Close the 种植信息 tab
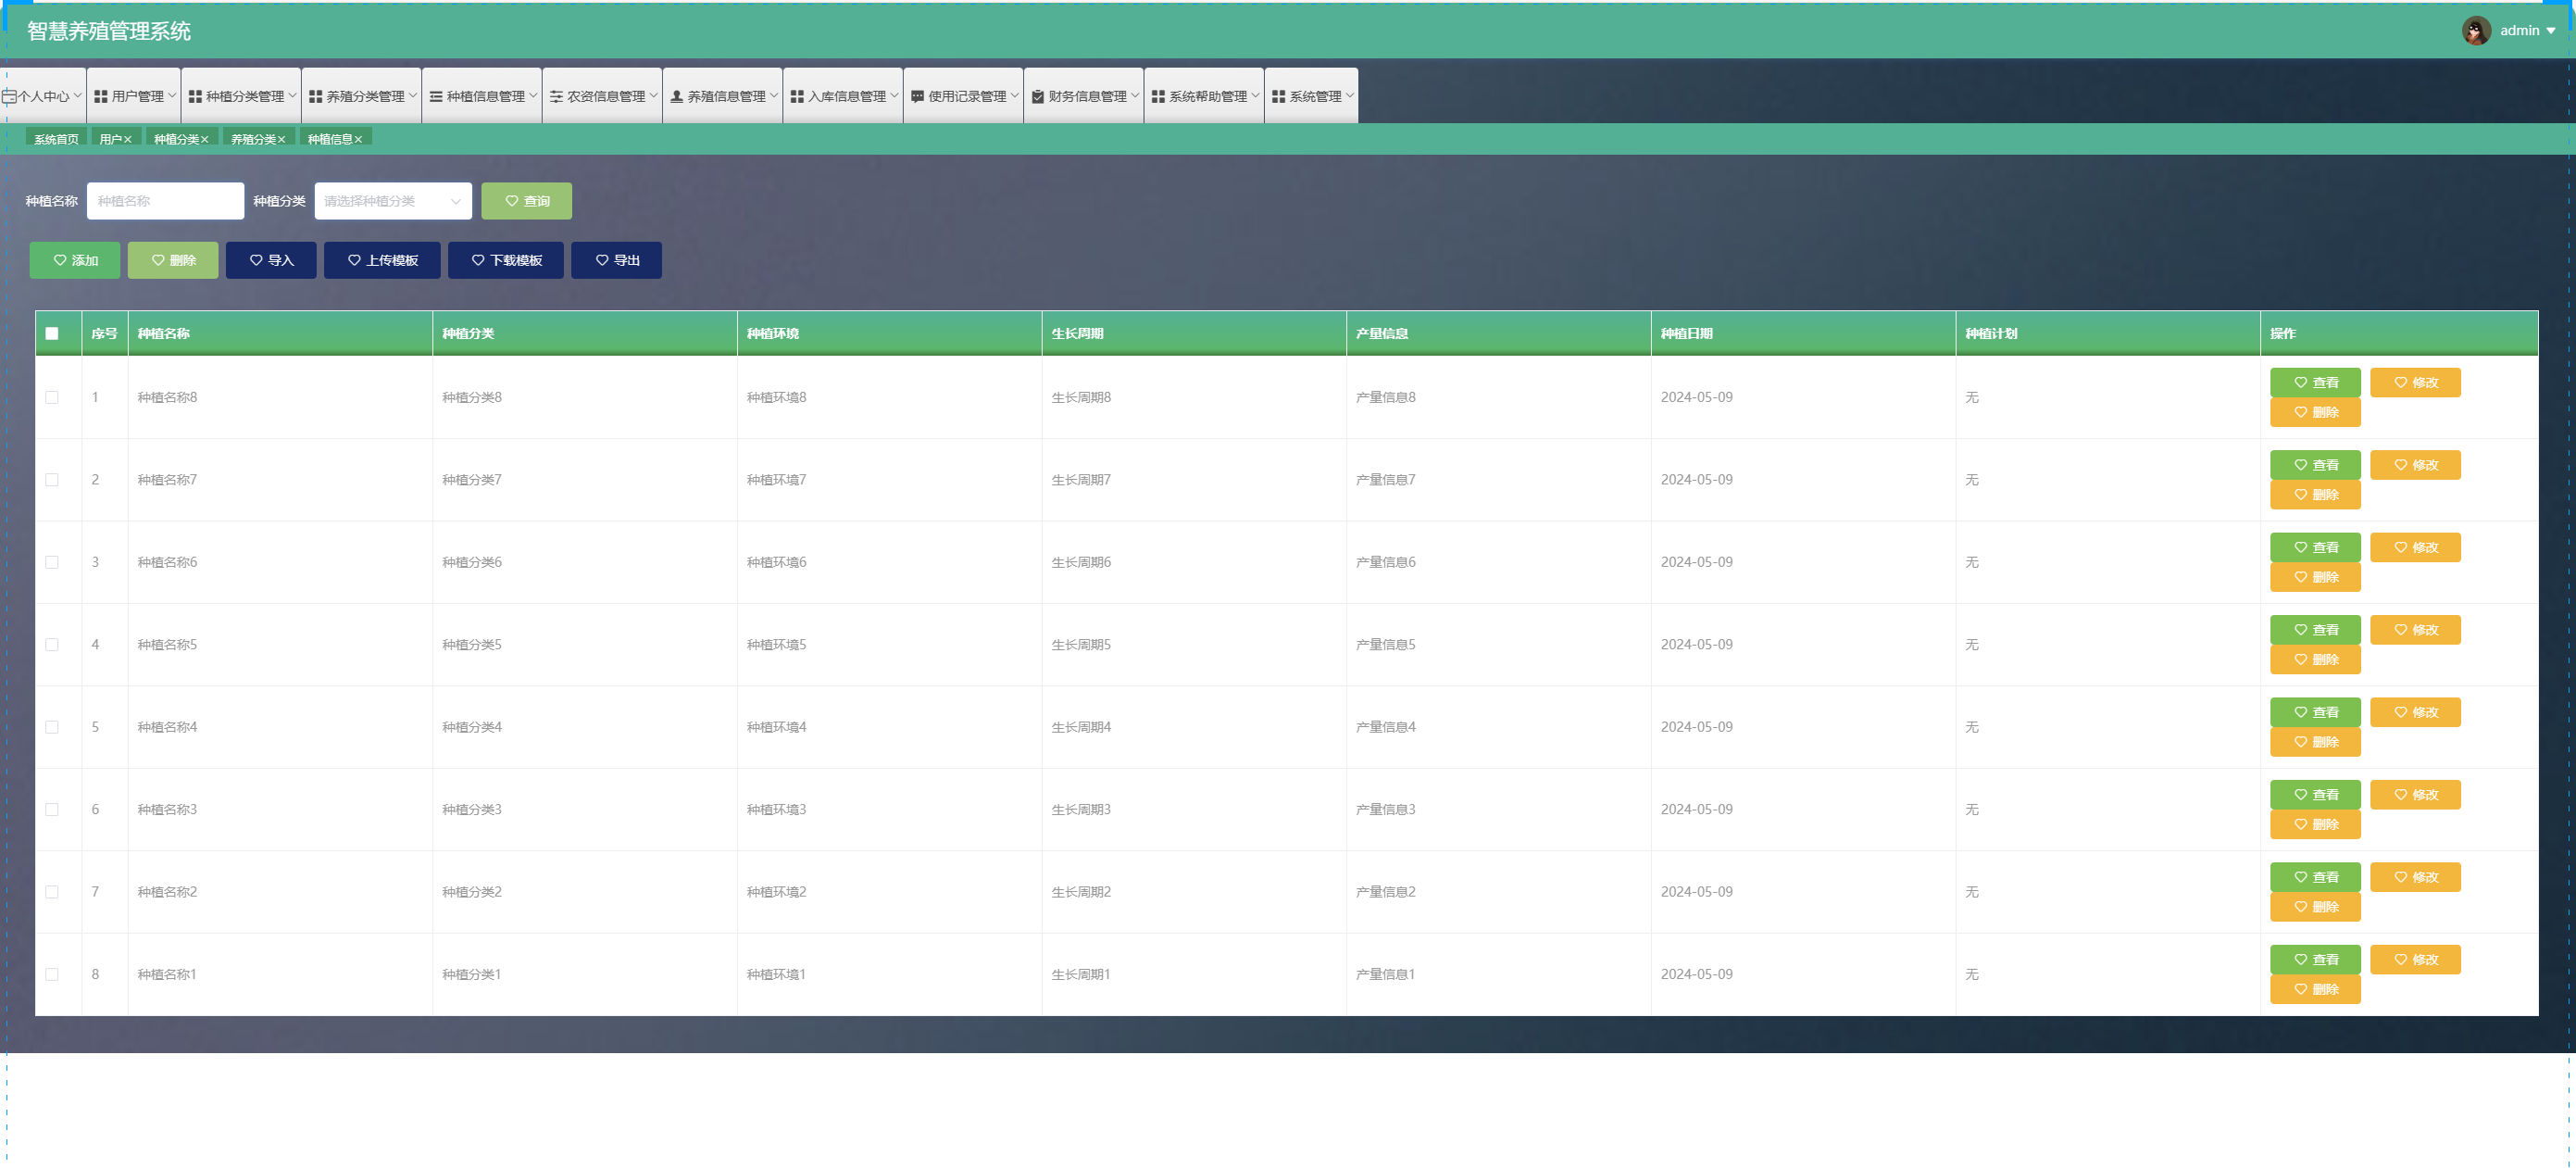Image resolution: width=2576 pixels, height=1168 pixels. coord(359,140)
